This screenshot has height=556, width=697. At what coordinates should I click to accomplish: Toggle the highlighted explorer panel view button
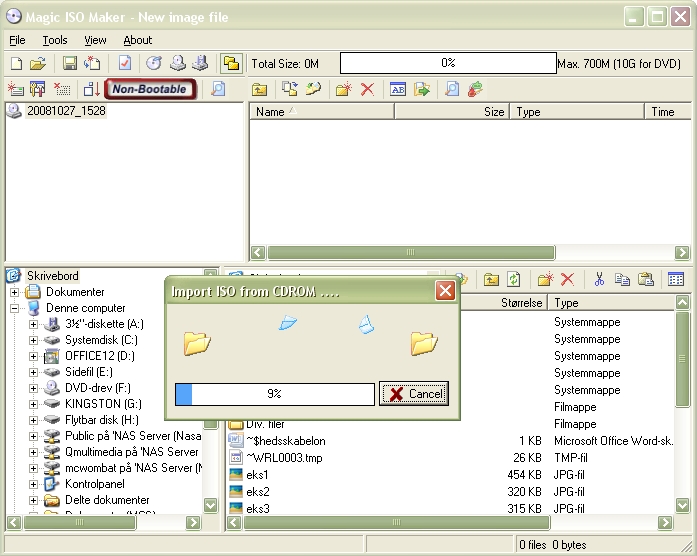click(x=230, y=63)
